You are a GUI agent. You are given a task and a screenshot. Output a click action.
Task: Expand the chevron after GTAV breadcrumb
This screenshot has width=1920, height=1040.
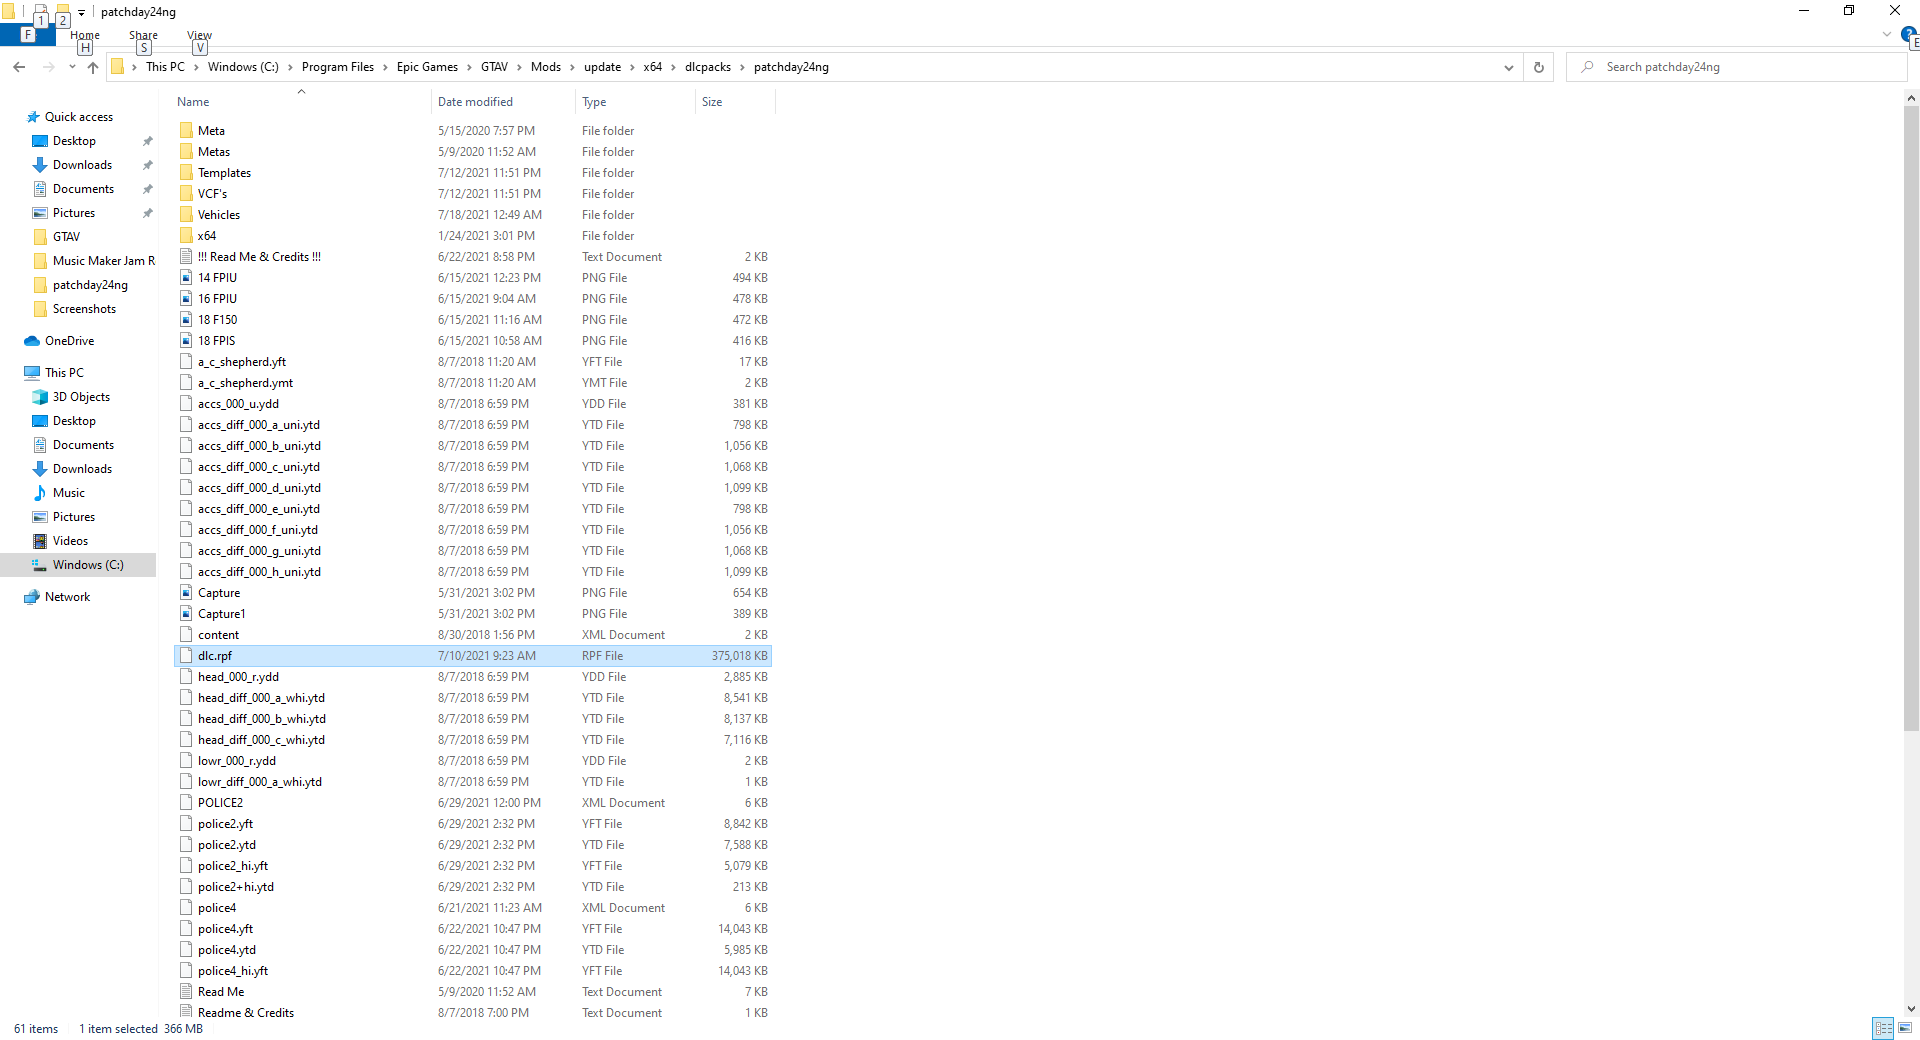(519, 67)
